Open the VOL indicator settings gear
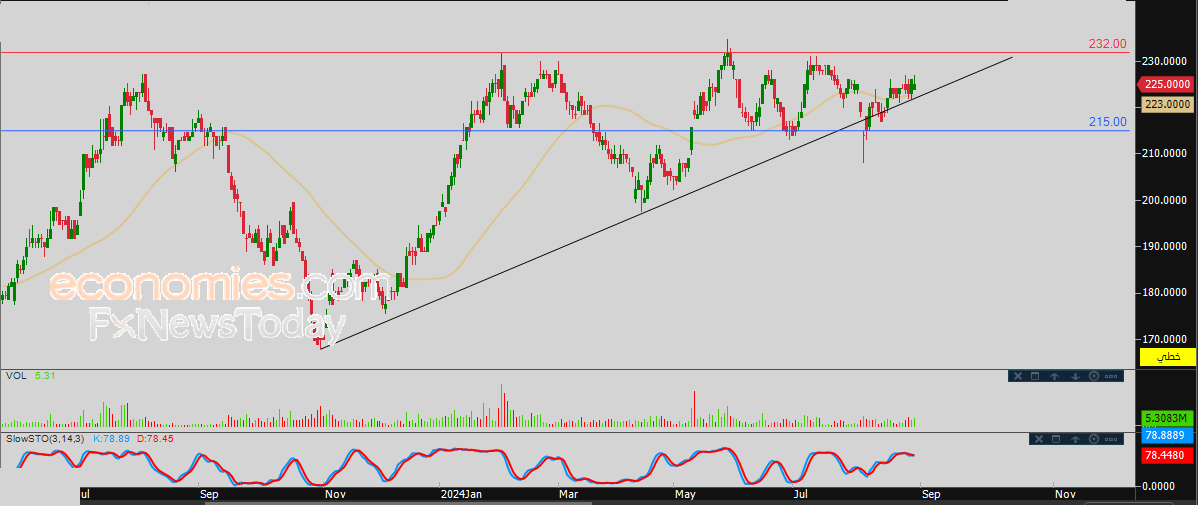This screenshot has width=1198, height=506. 1093,376
